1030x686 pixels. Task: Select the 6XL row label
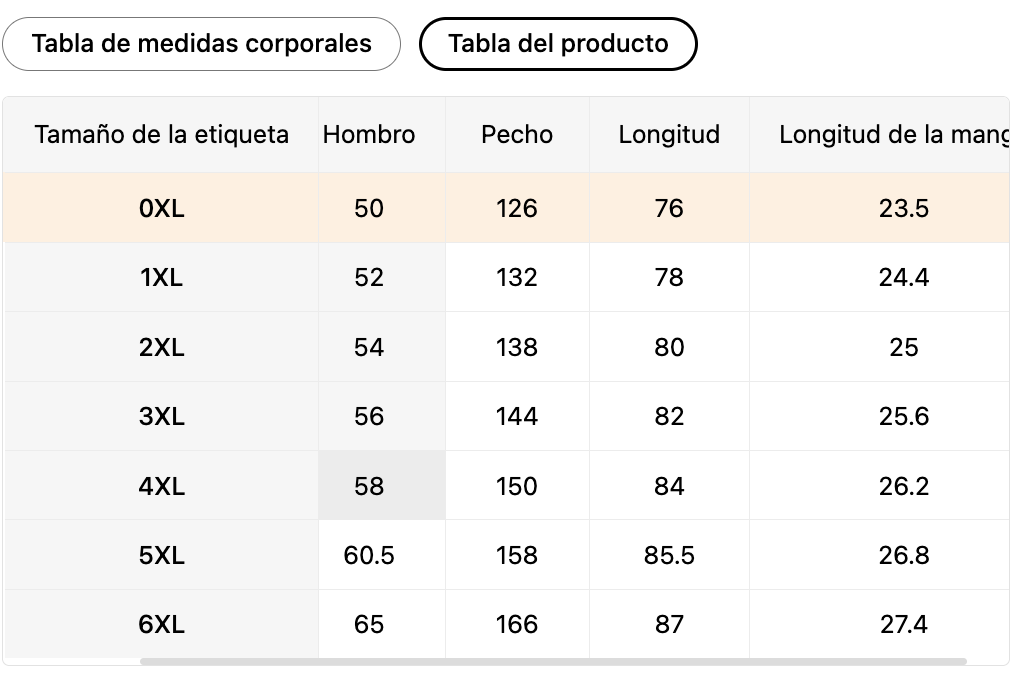click(x=162, y=624)
